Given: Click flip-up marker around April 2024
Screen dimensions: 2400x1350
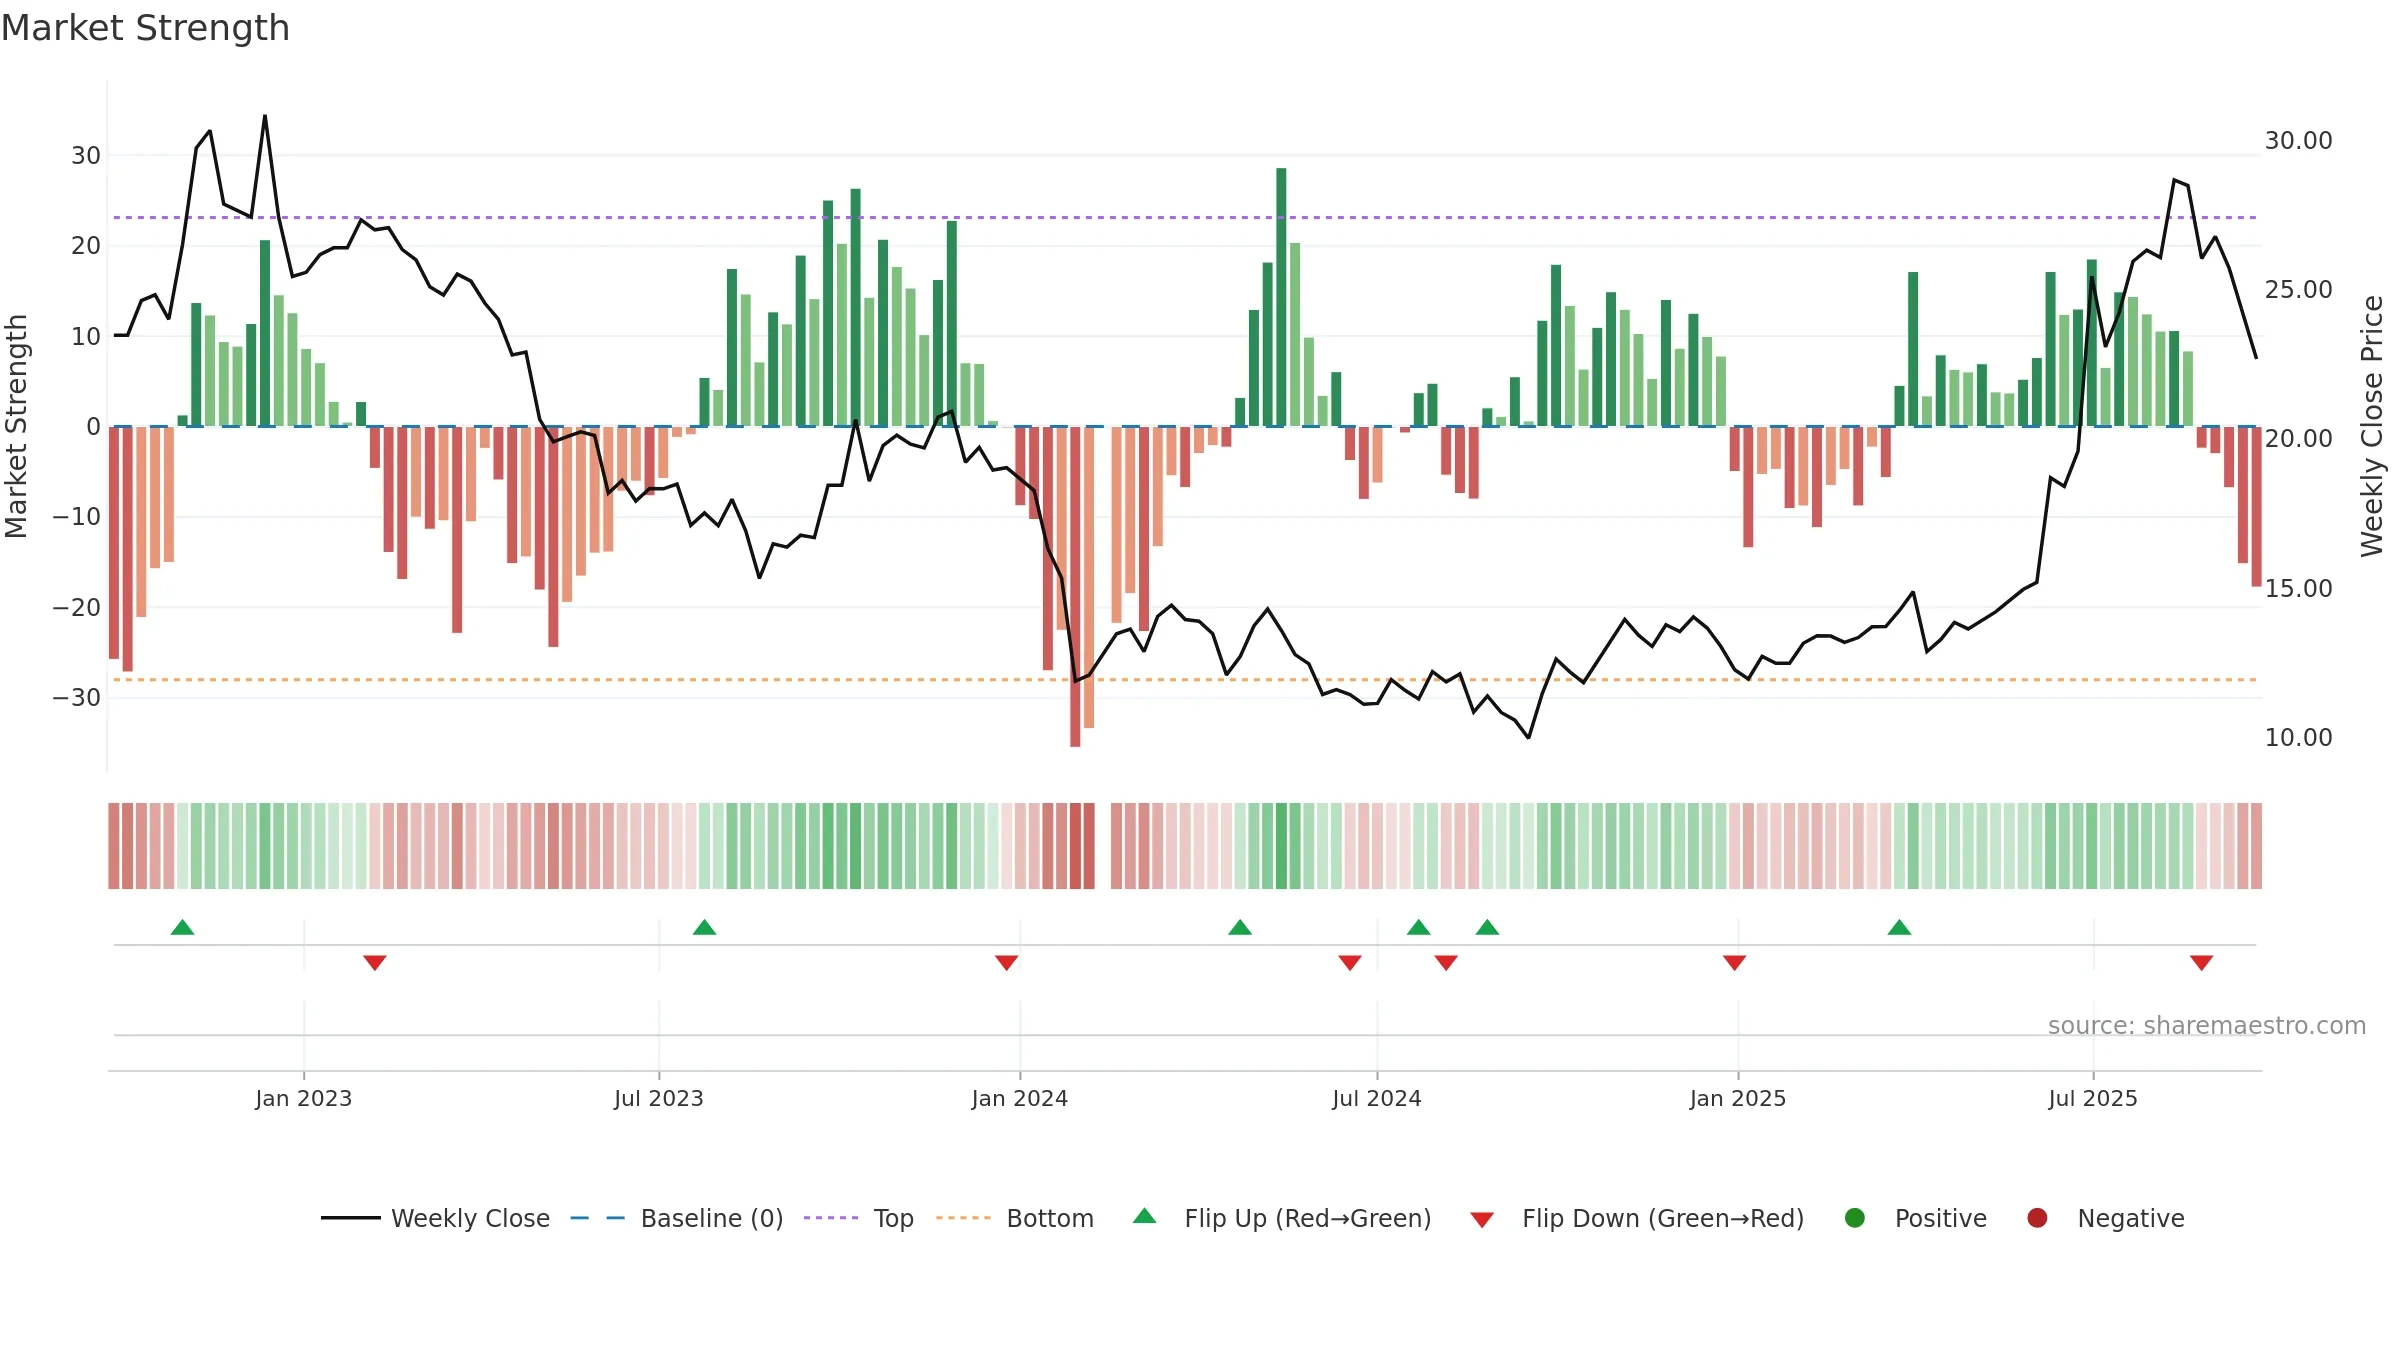Looking at the screenshot, I should (x=1240, y=927).
